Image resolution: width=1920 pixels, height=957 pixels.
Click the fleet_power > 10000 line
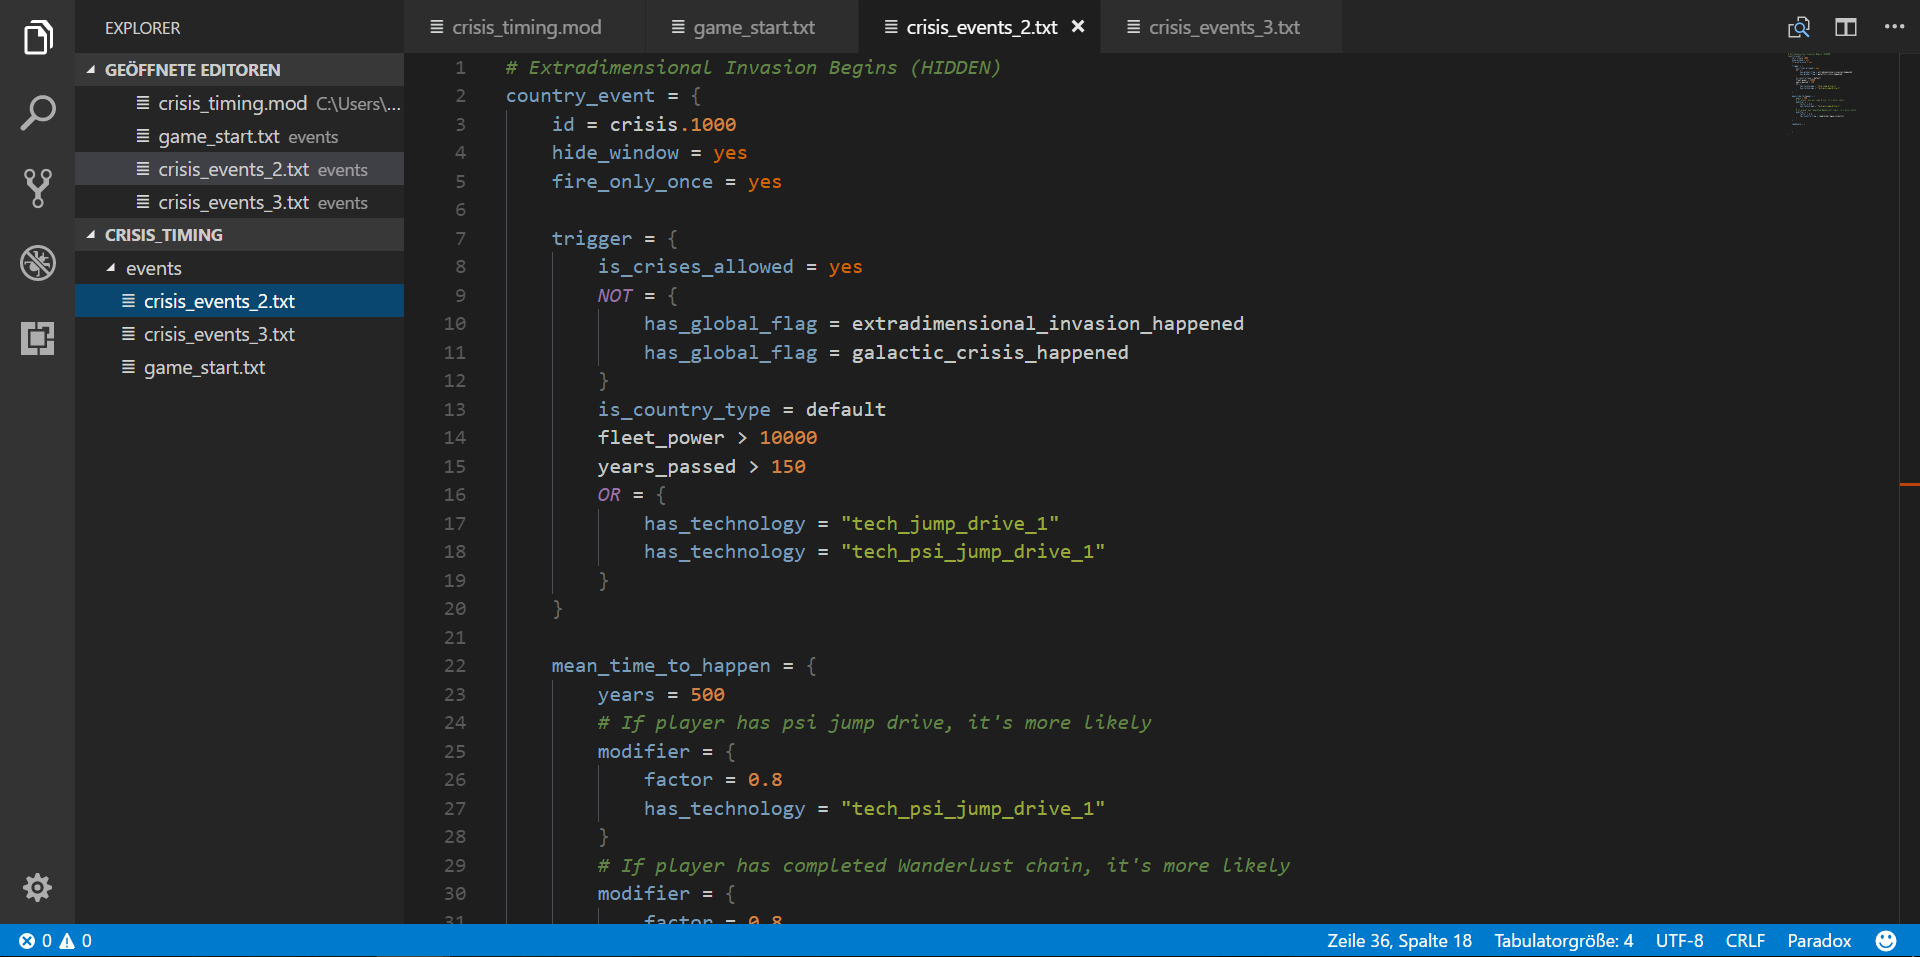(x=707, y=437)
